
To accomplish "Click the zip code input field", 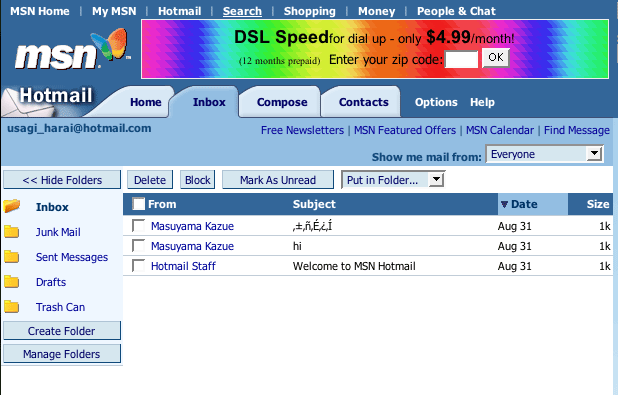I will click(461, 59).
